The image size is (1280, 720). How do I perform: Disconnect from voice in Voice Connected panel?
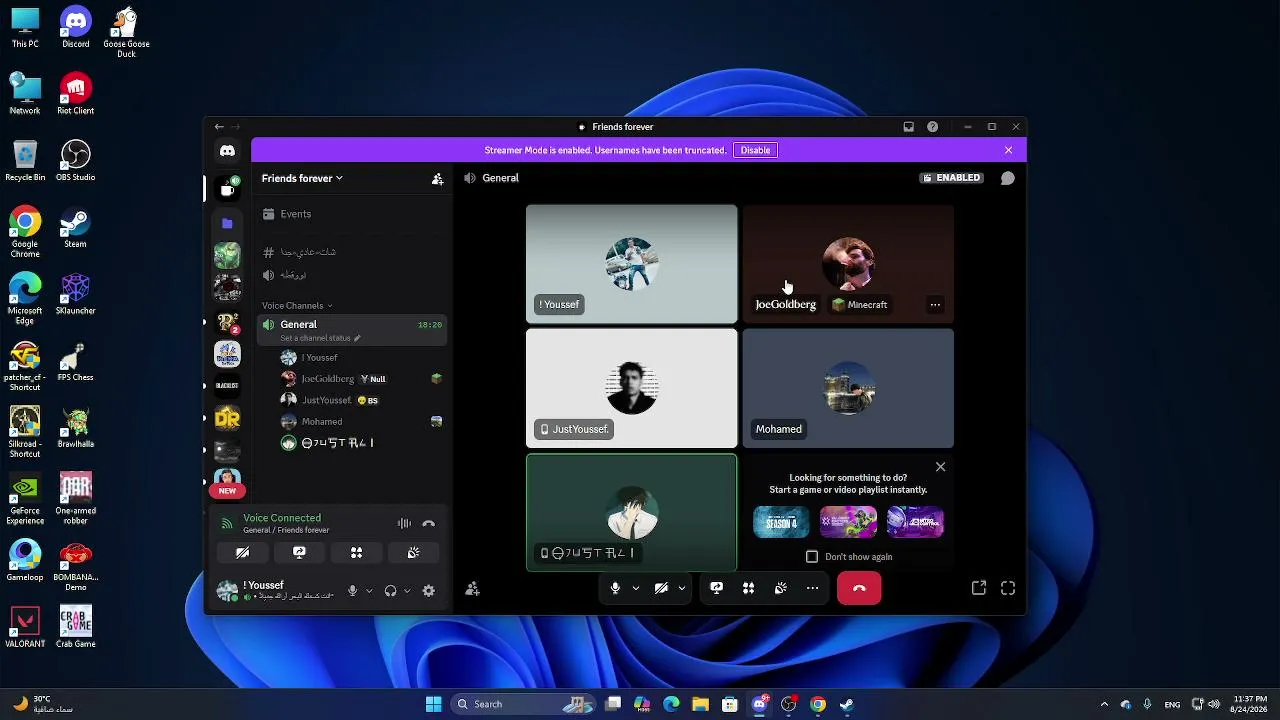pos(429,524)
